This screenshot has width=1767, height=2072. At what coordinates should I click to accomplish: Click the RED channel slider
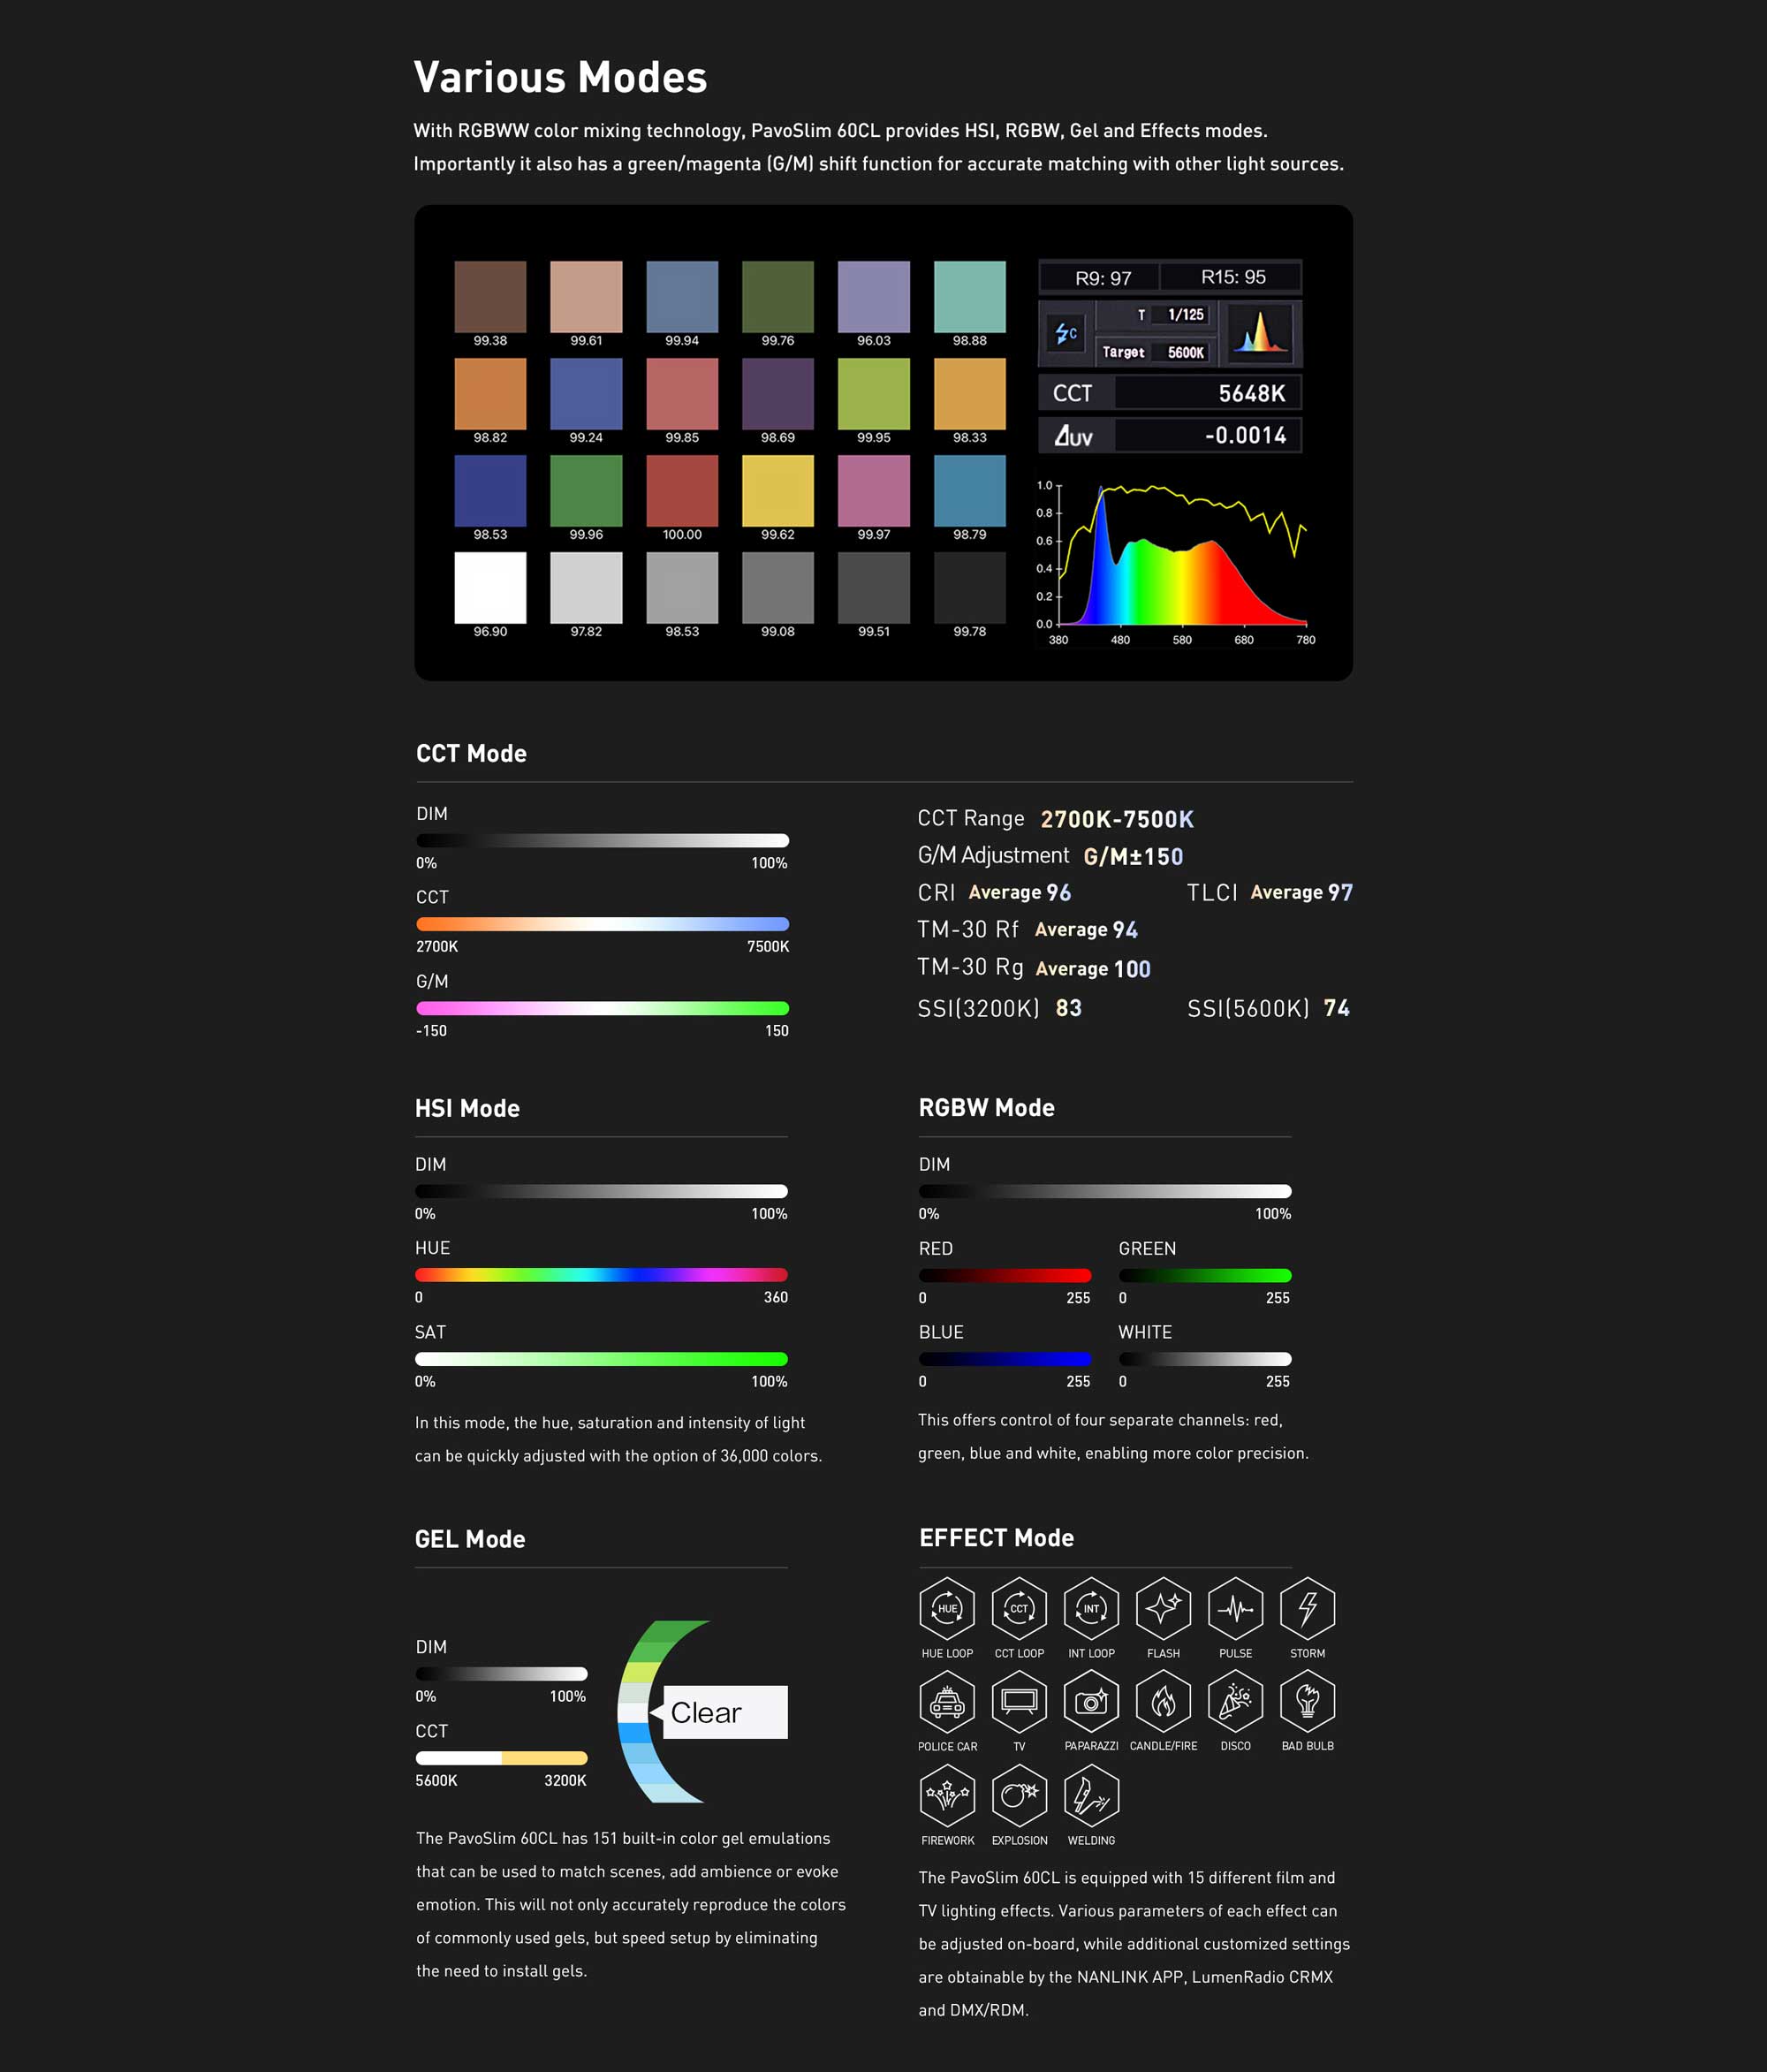[1005, 1275]
